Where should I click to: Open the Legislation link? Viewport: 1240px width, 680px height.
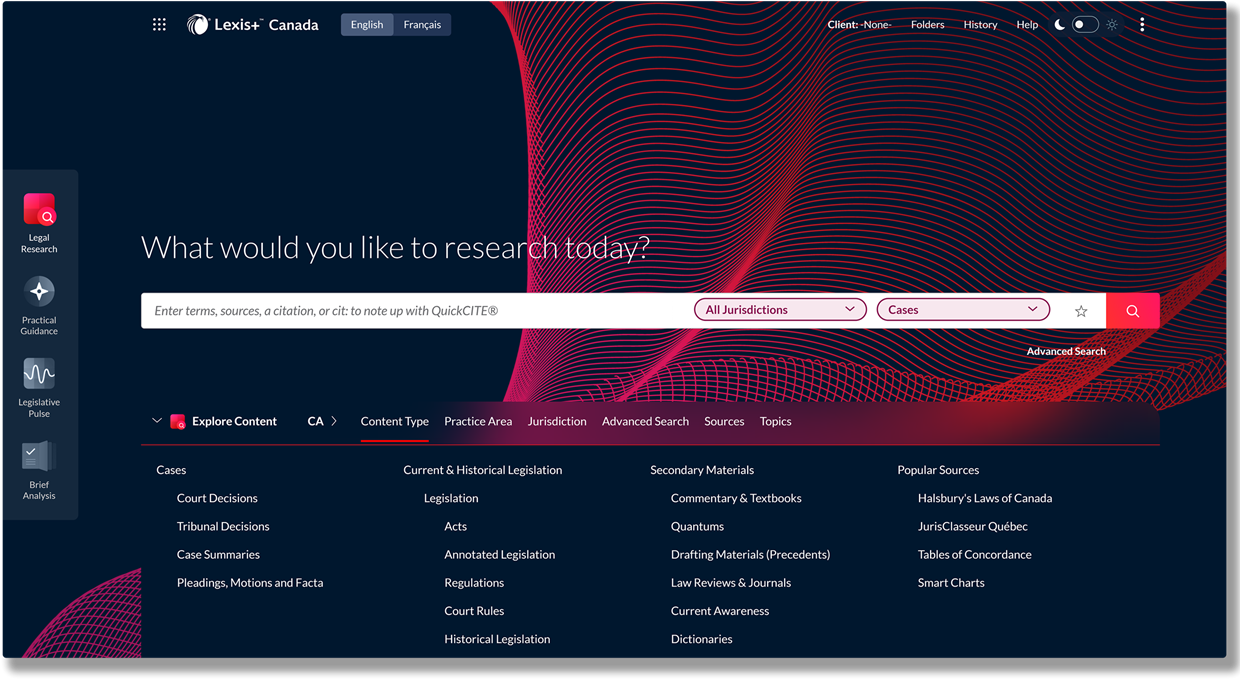[451, 498]
